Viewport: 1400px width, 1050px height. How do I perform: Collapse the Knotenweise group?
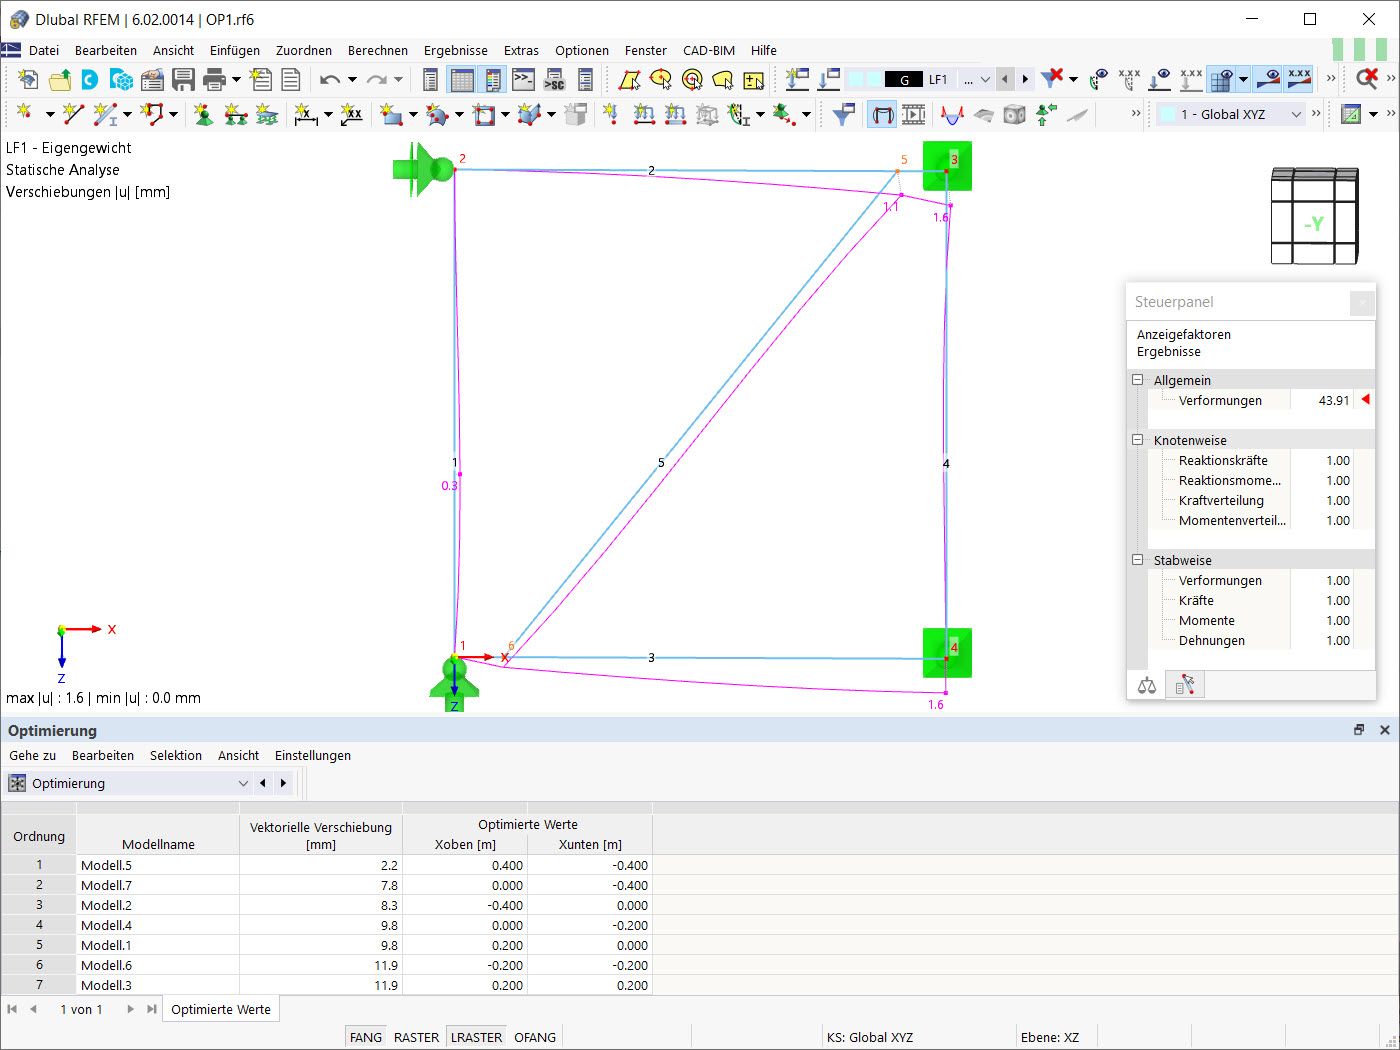(1137, 440)
